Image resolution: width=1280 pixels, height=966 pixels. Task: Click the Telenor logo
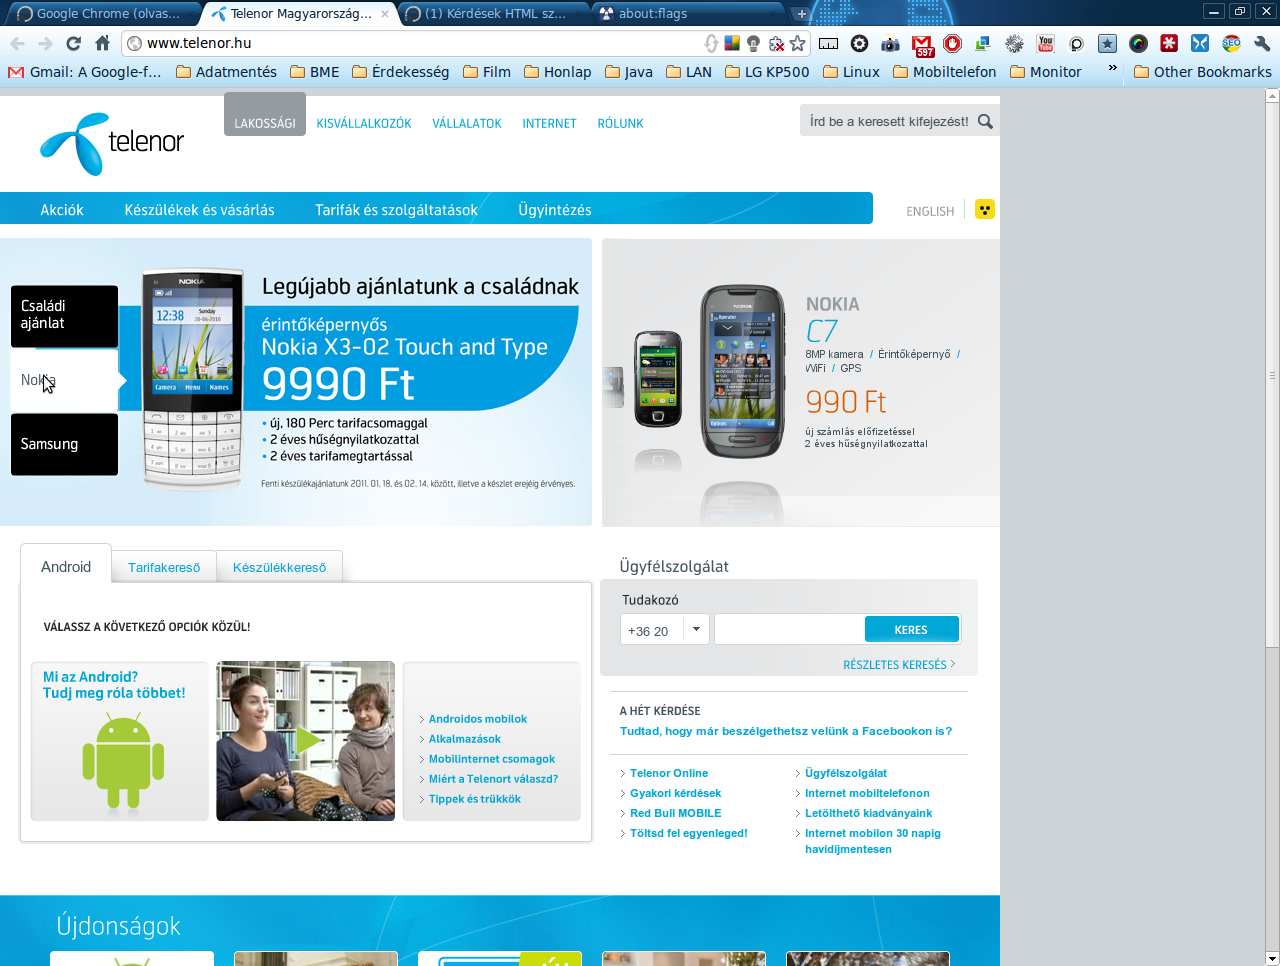[x=112, y=143]
